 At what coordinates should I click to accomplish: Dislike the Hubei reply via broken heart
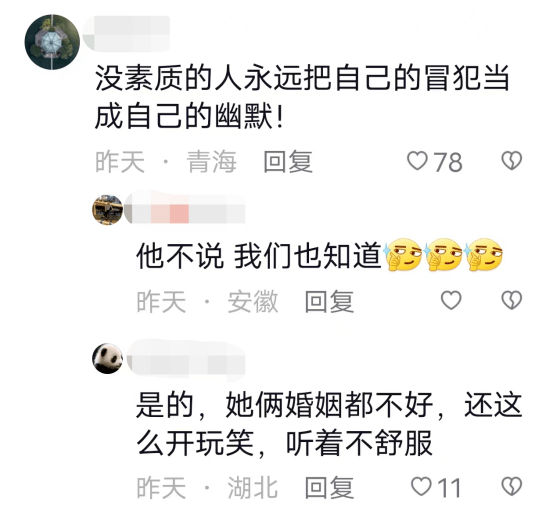512,486
